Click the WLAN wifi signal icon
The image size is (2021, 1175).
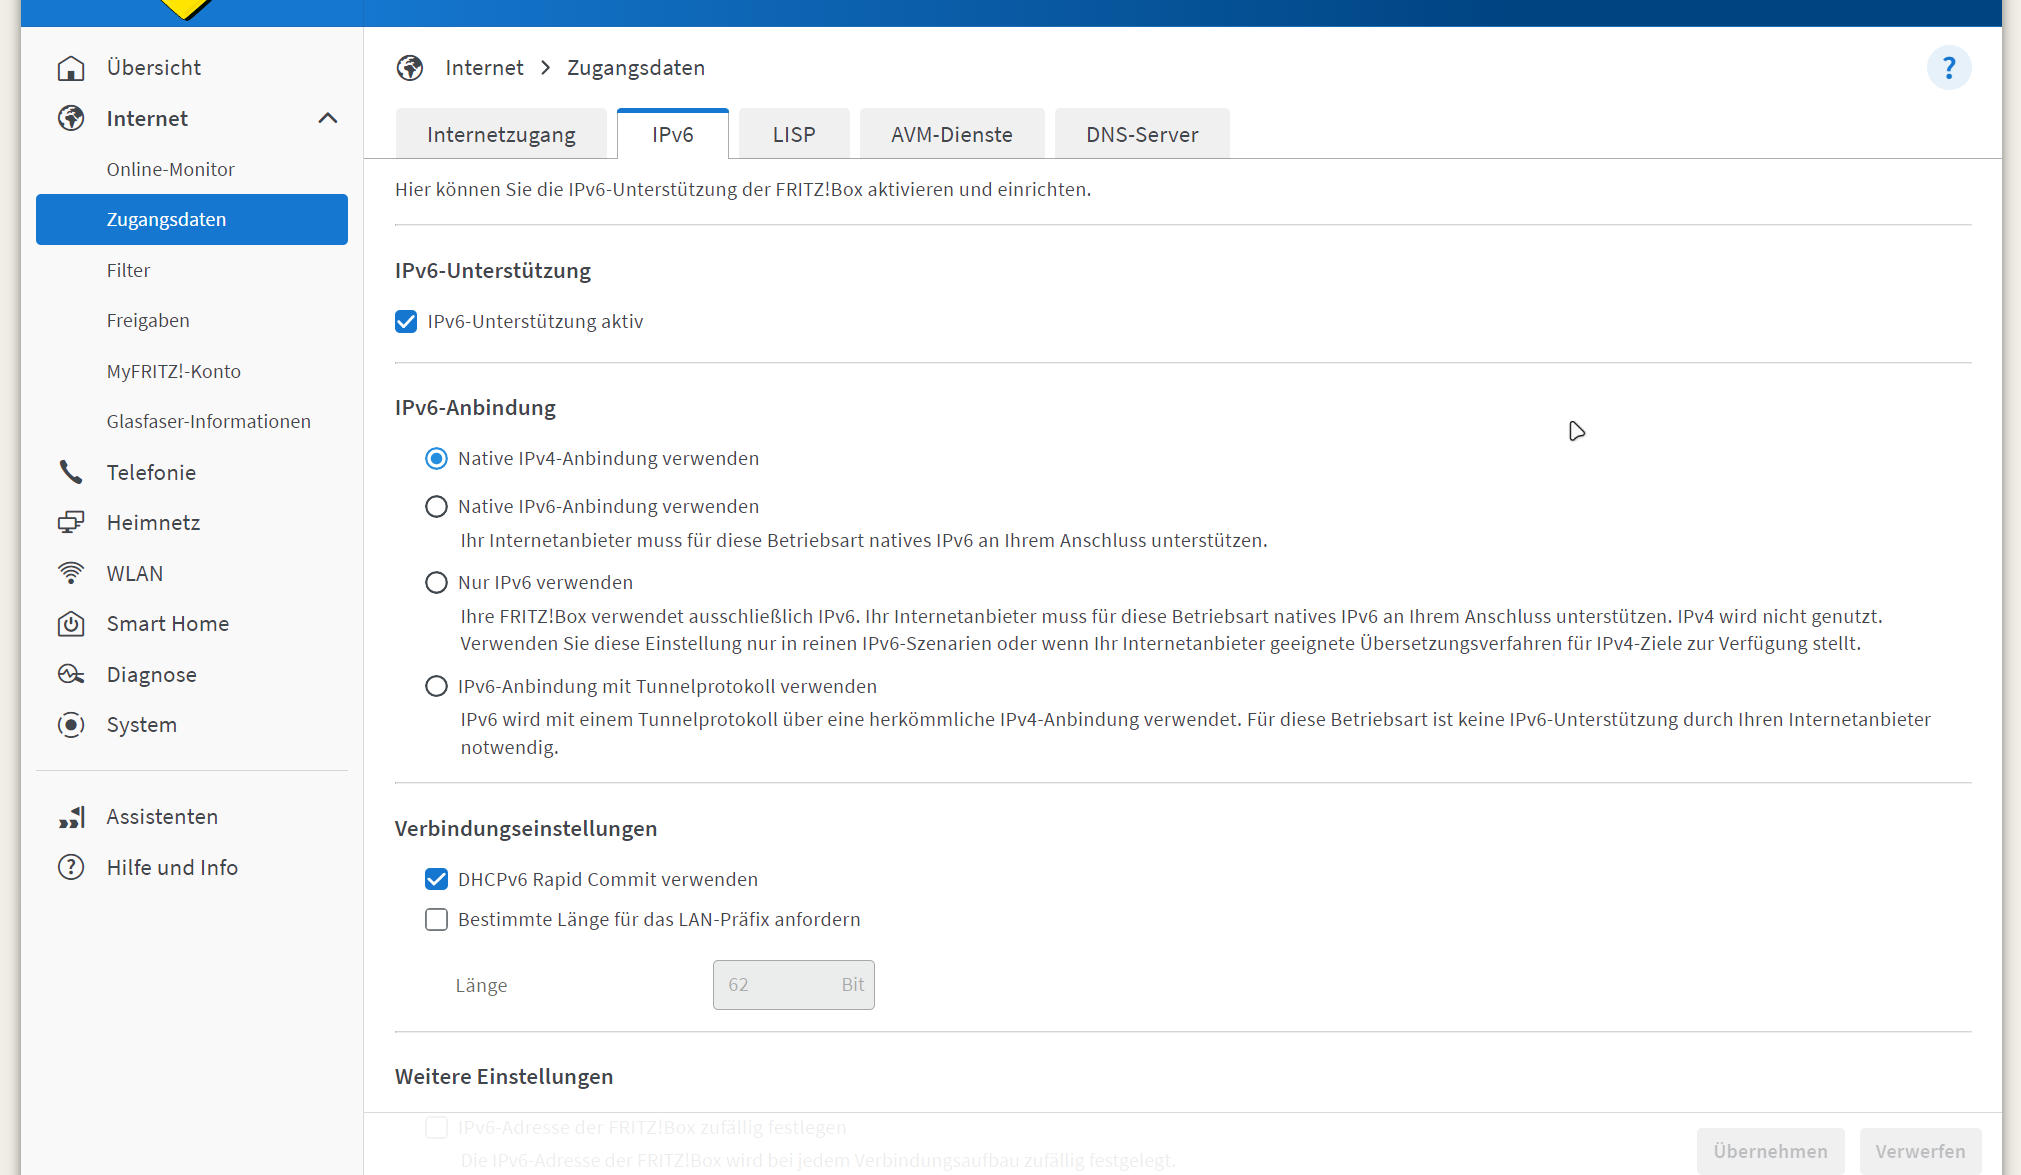71,573
